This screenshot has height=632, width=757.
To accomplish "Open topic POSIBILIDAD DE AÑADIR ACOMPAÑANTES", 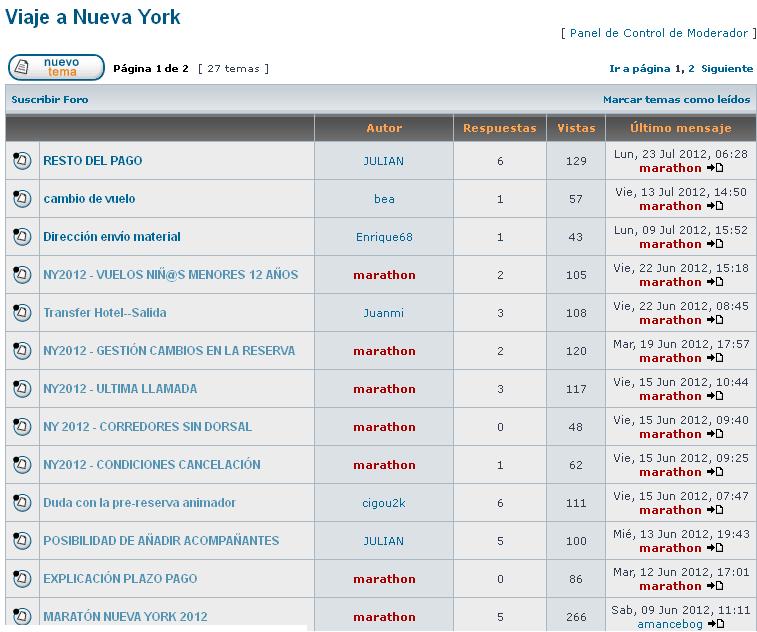I will point(161,541).
